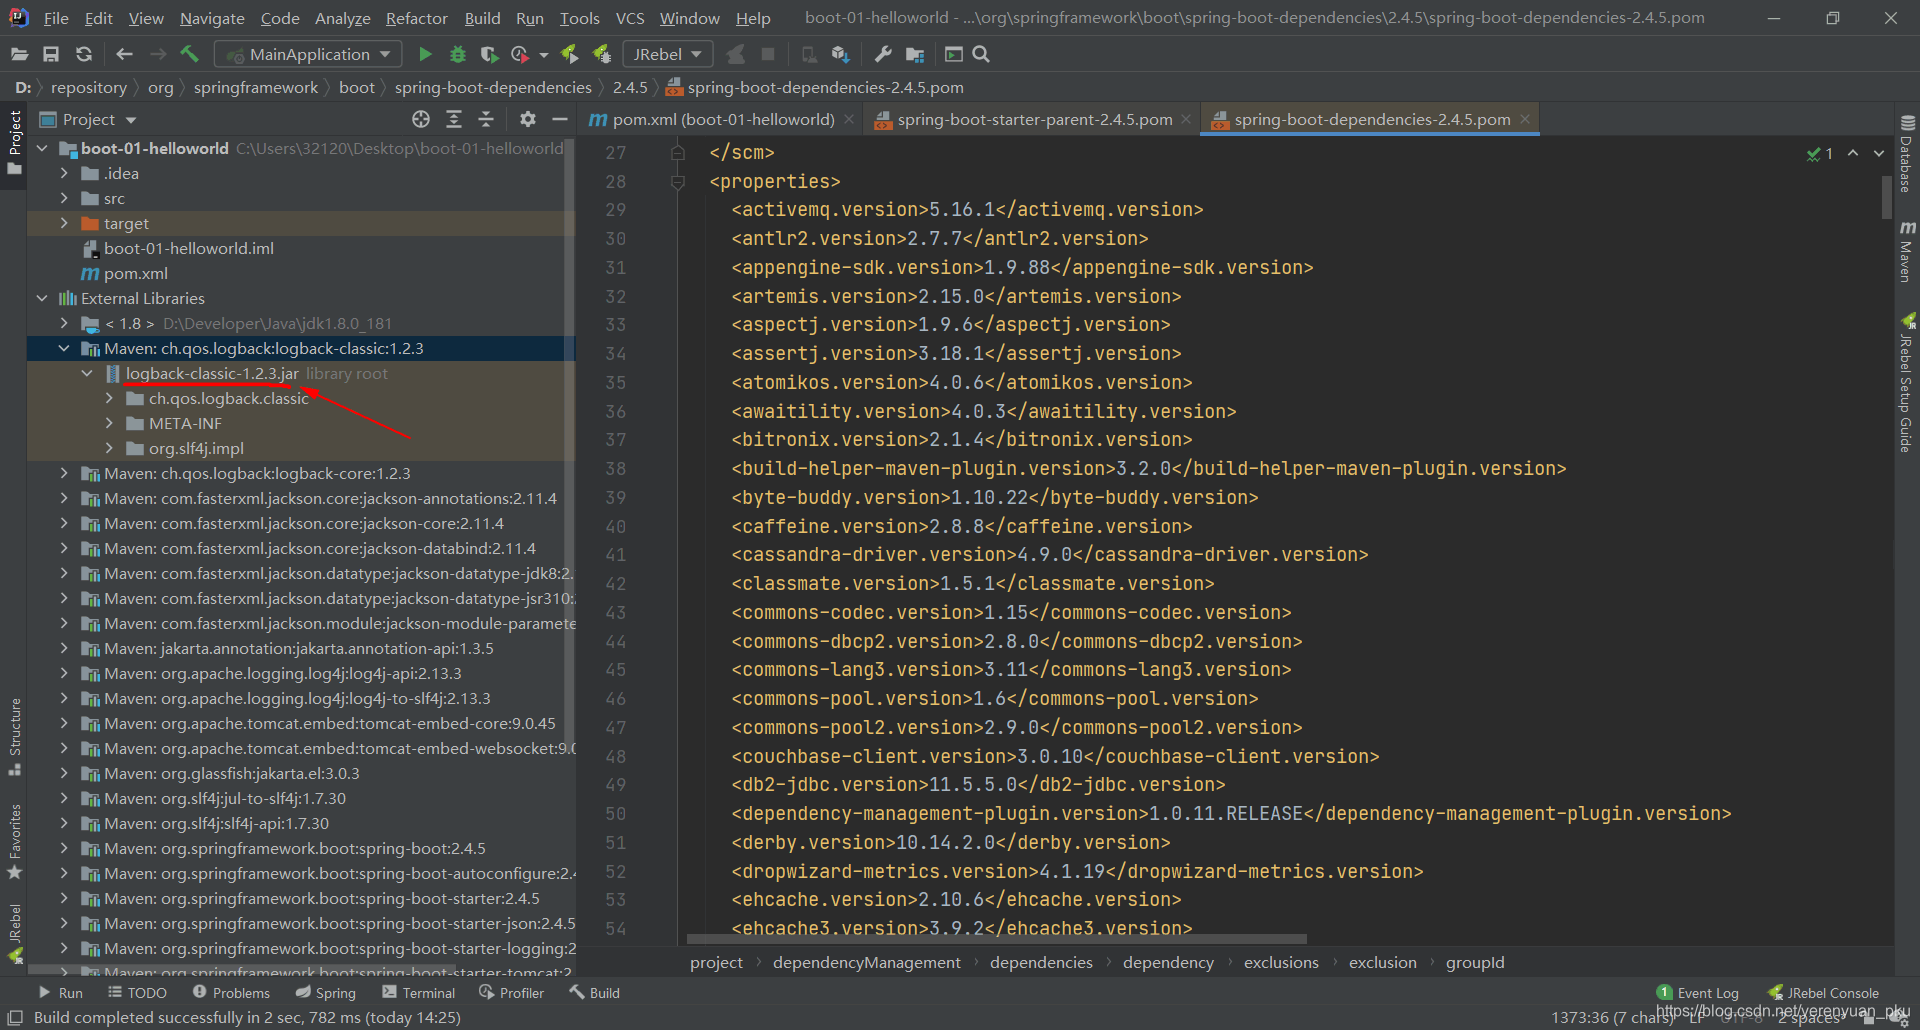
Task: Open the Refactor menu
Action: (x=416, y=18)
